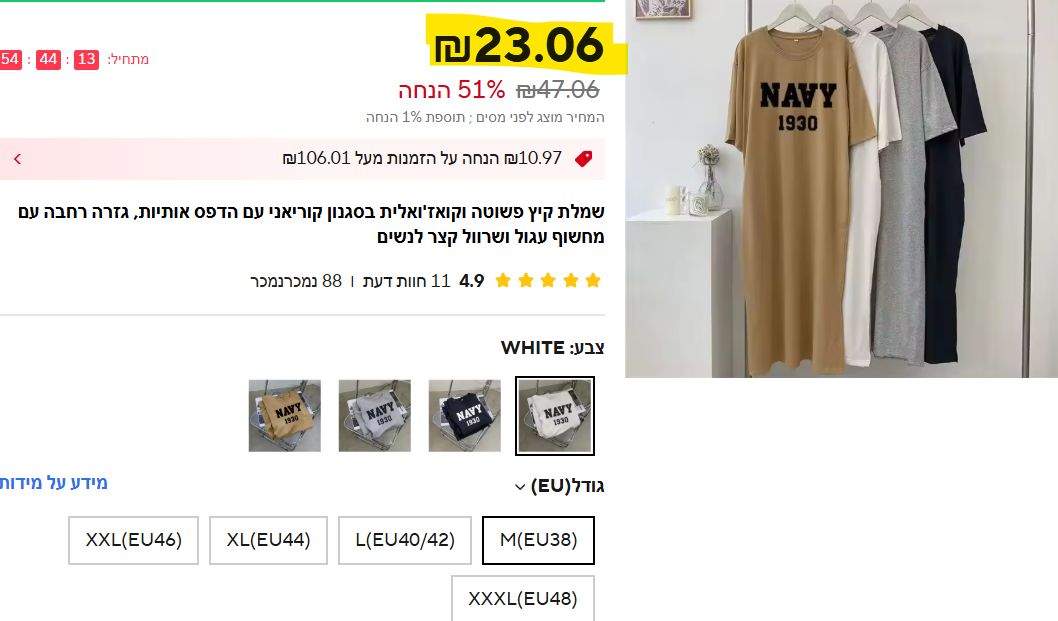Click the highlighted ₪23.06 price
The height and width of the screenshot is (621, 1058).
point(519,45)
